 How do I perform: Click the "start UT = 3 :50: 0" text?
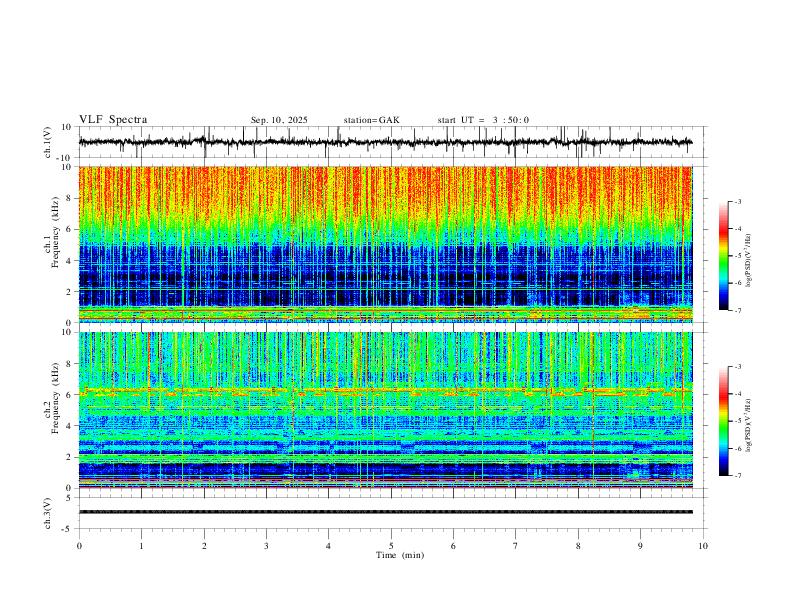click(483, 120)
